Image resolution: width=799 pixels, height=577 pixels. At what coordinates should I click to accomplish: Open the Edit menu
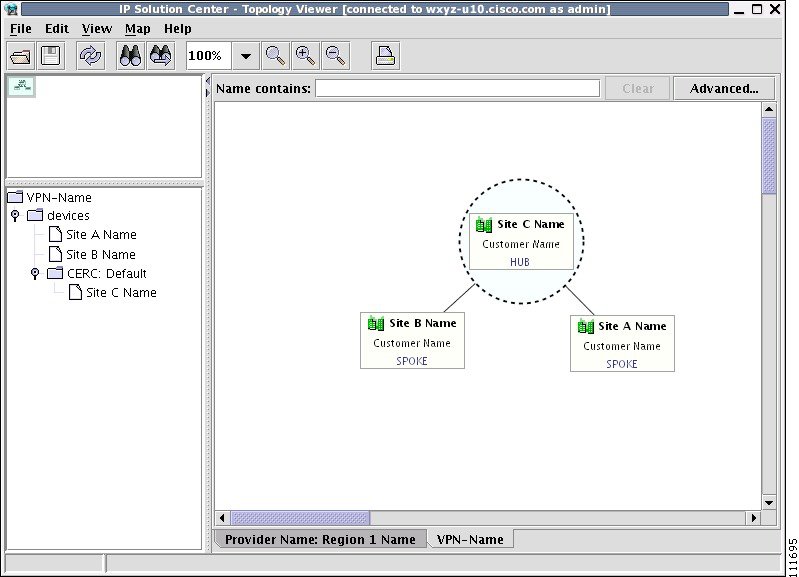pos(57,29)
